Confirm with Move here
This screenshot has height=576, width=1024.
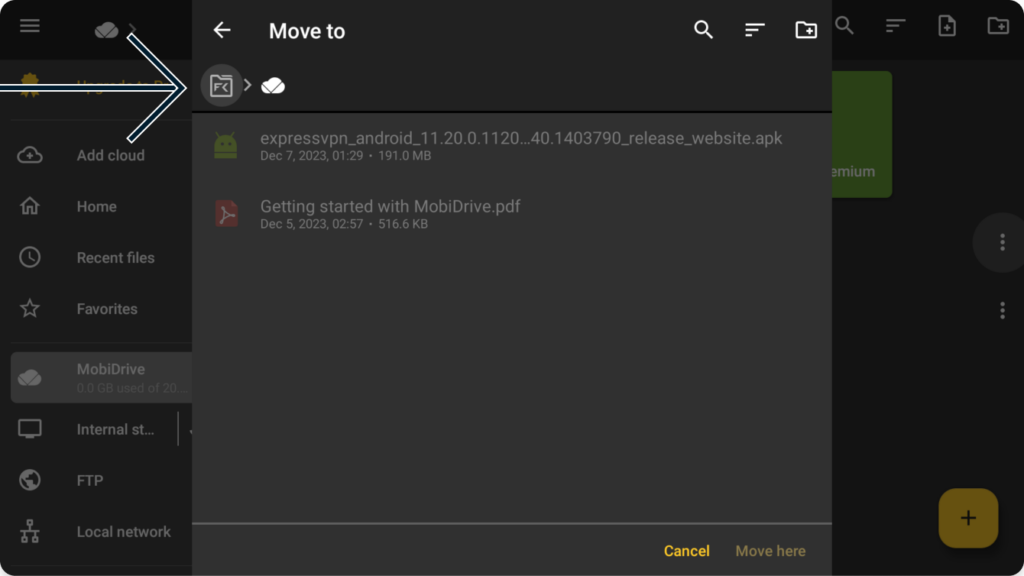[771, 551]
